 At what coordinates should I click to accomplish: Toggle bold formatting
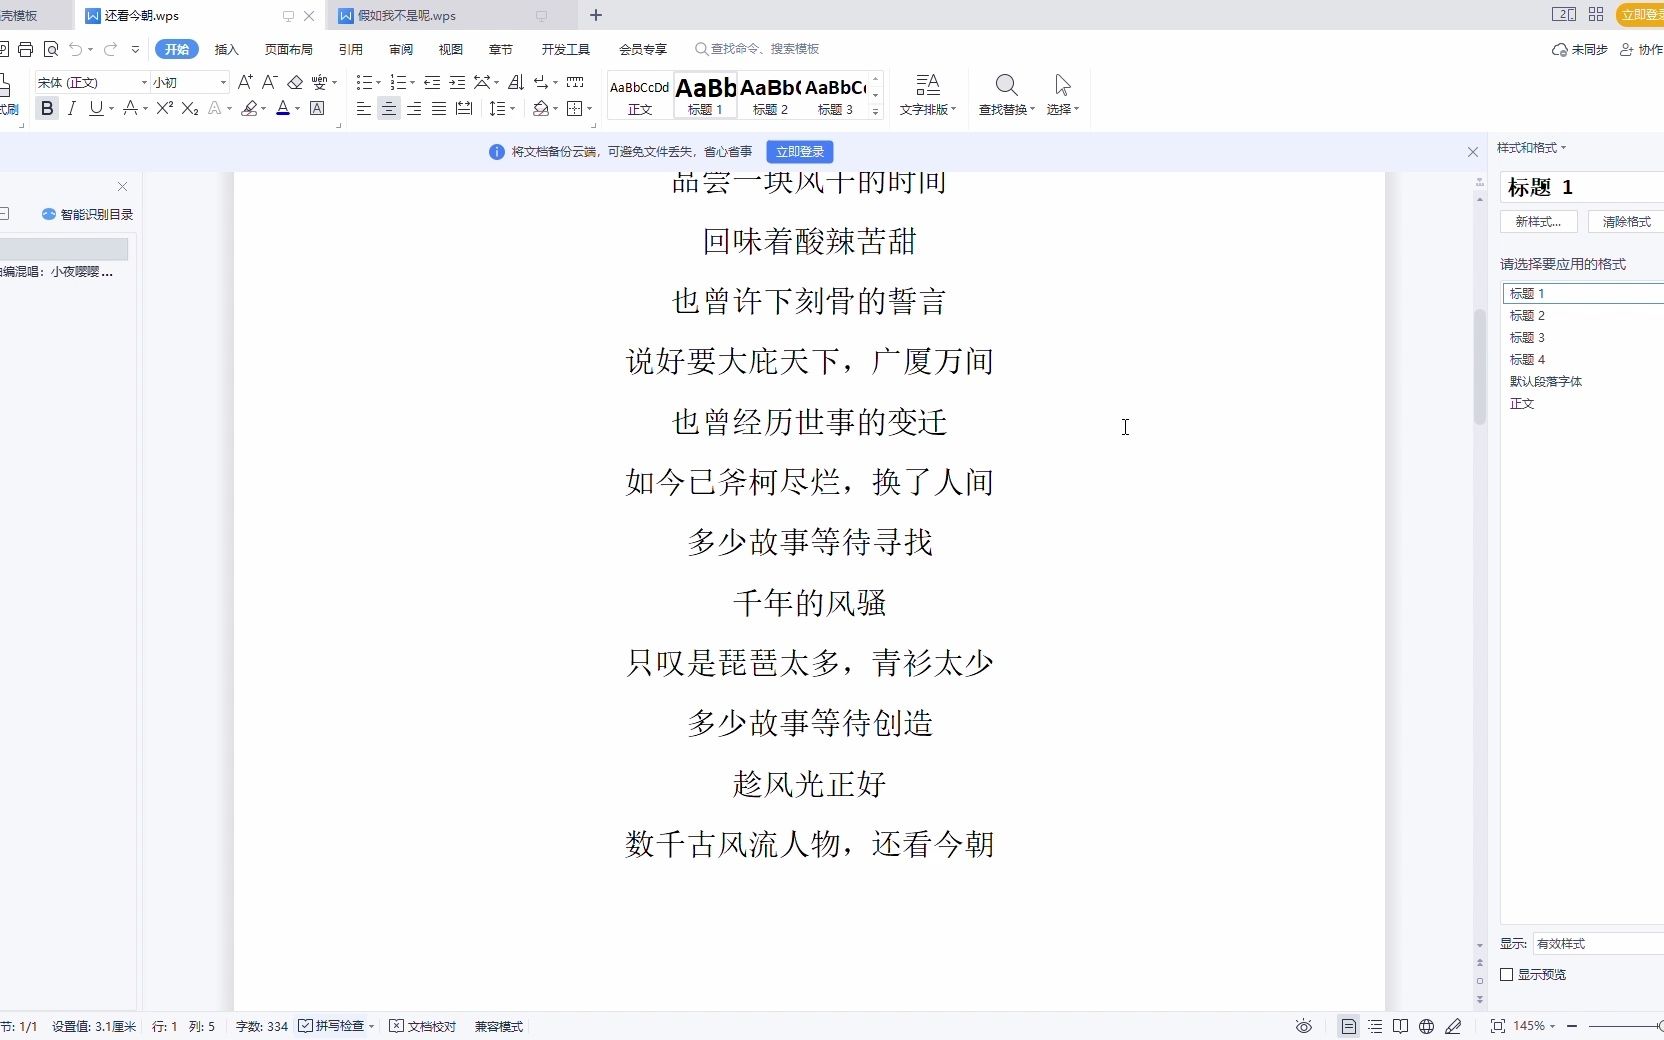click(x=47, y=108)
